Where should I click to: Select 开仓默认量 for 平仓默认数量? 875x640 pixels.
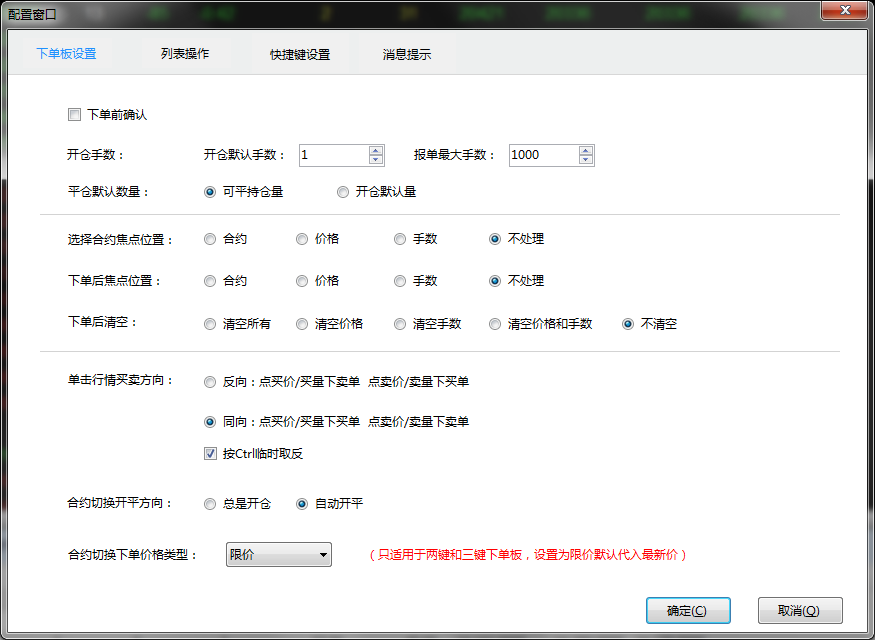pos(343,192)
